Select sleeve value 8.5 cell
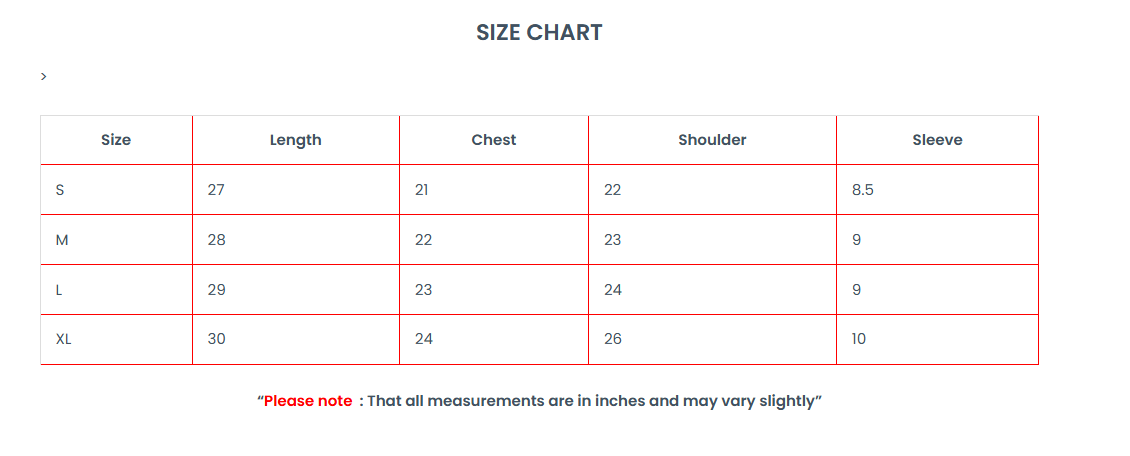1130x456 pixels. pyautogui.click(x=863, y=190)
